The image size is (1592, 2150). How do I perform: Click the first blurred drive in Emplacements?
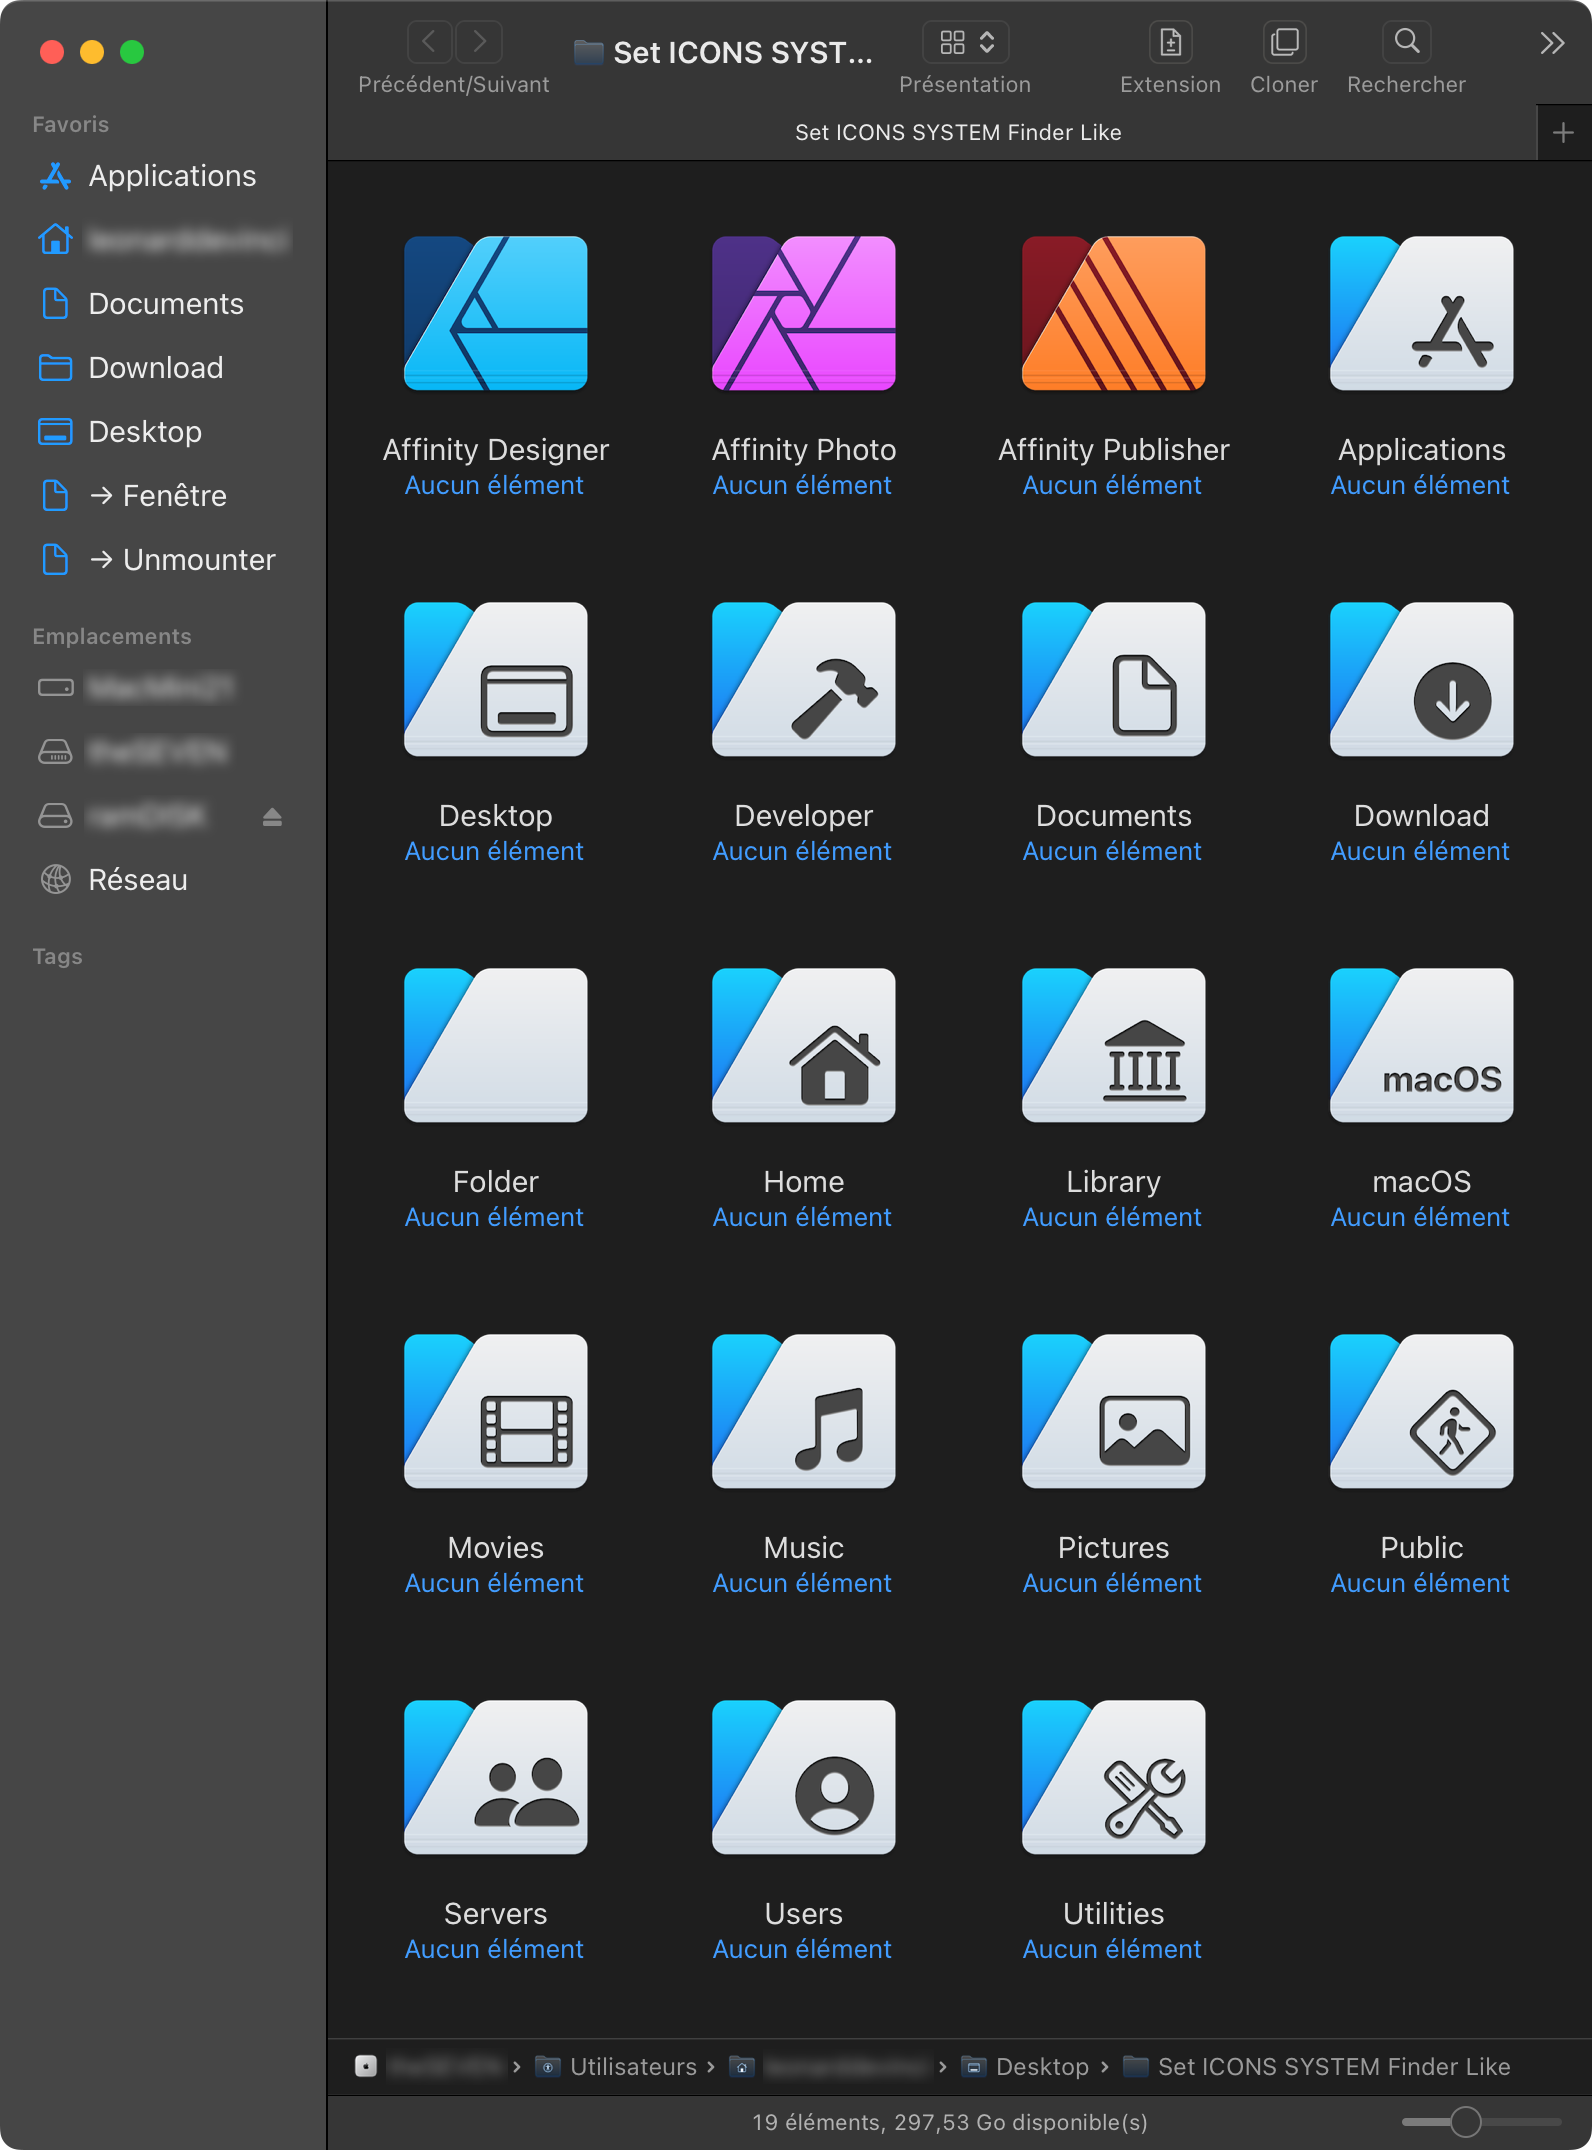tap(164, 688)
